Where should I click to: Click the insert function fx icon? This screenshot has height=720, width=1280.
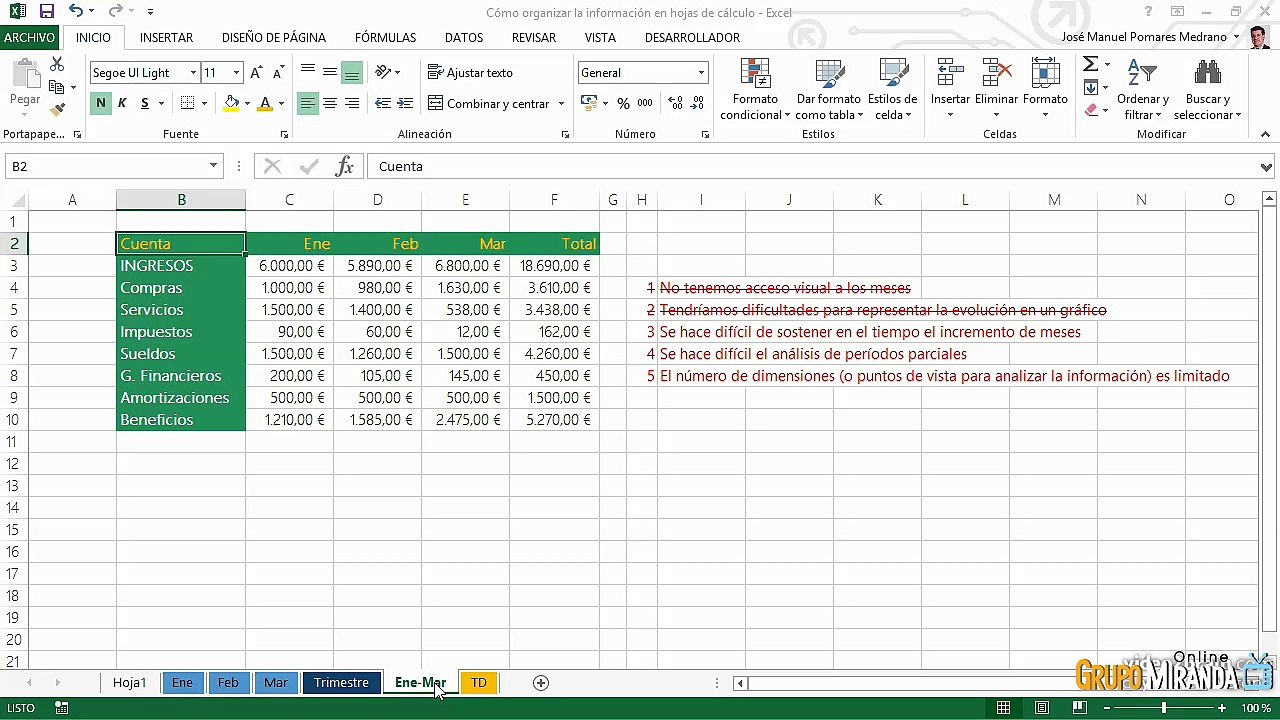[x=344, y=167]
